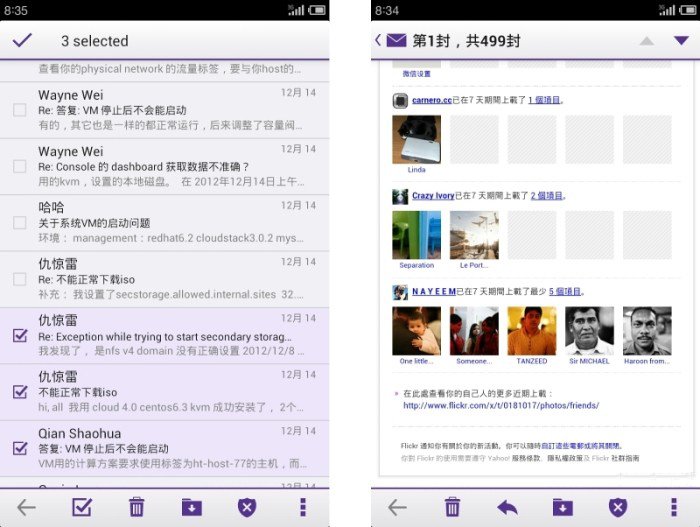The height and width of the screenshot is (527, 700).
Task: Open flickr.com photos/friends URL
Action: pyautogui.click(x=501, y=406)
